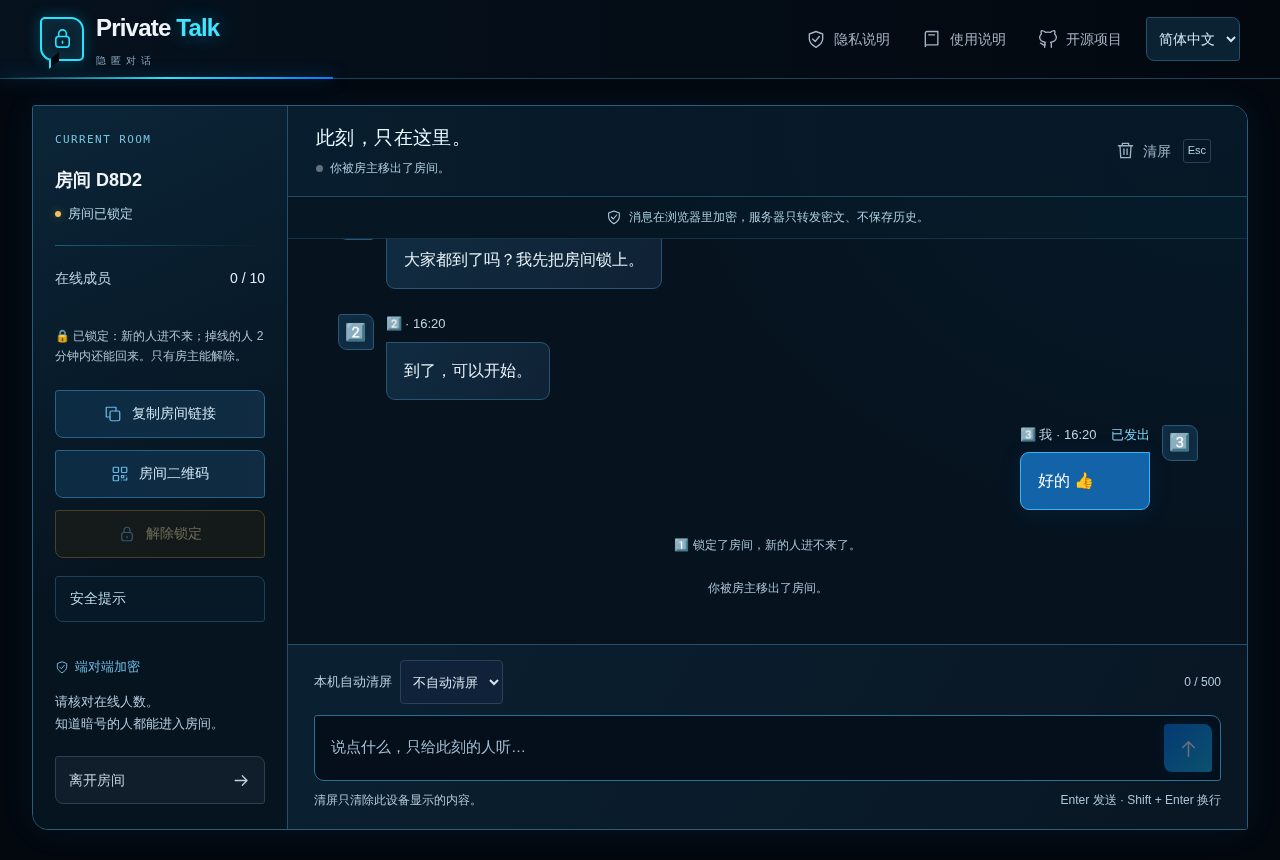This screenshot has height=860, width=1280.
Task: Click the QR code icon in 房间二维码
Action: click(120, 474)
